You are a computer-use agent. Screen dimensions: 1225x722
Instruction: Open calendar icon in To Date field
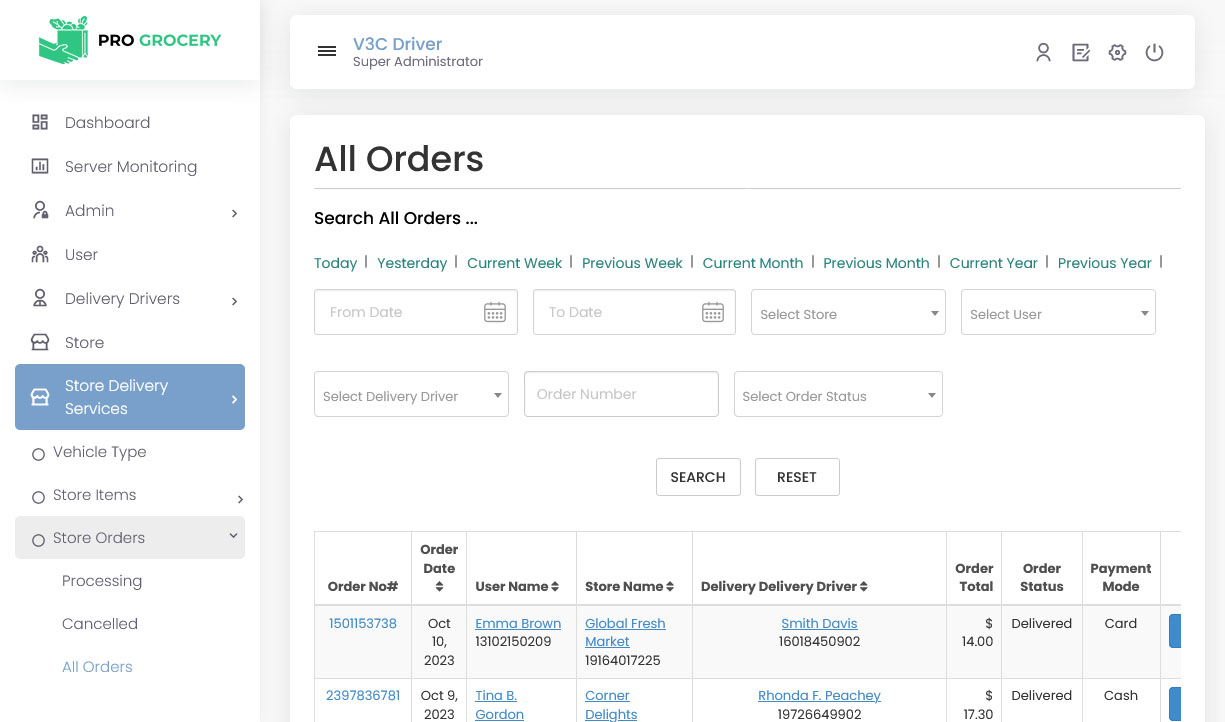[712, 313]
